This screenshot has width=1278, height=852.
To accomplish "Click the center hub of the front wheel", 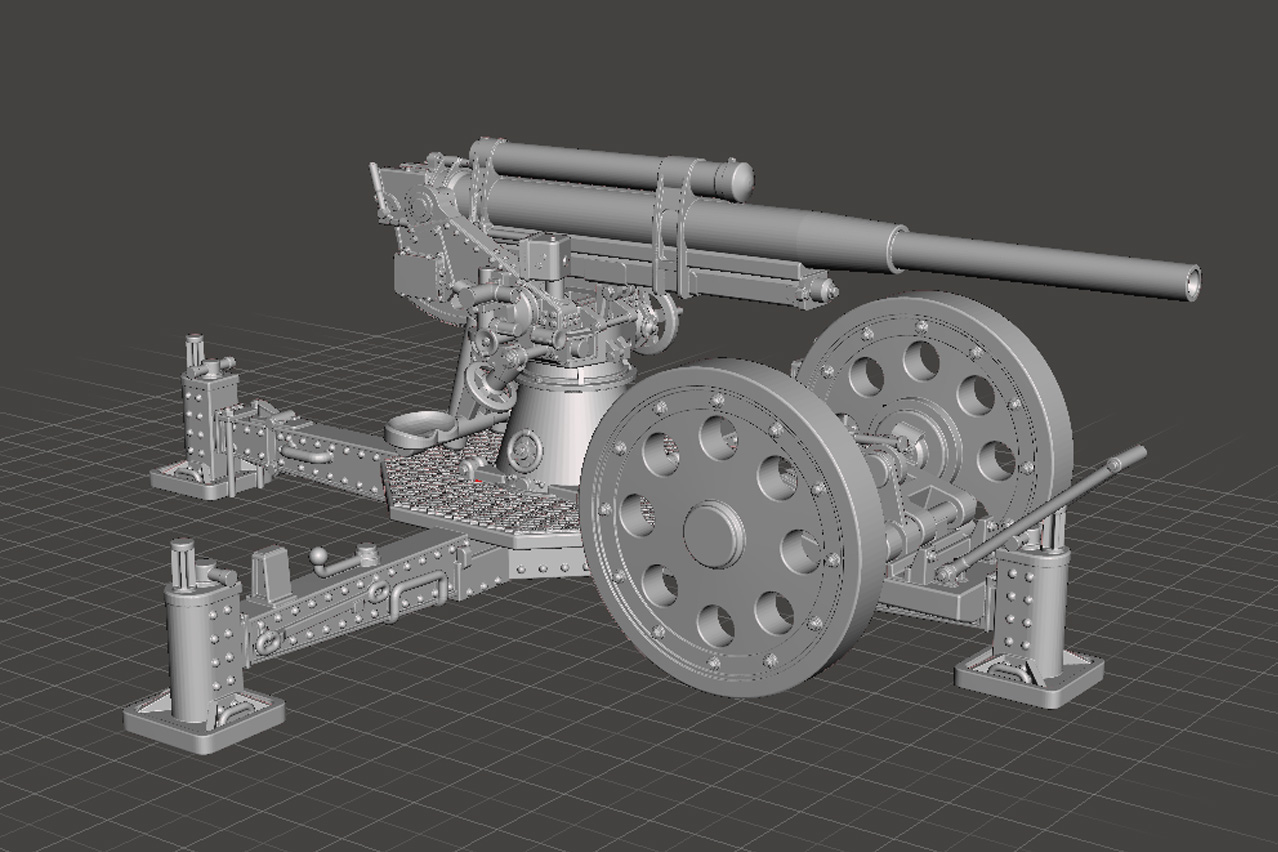I will [714, 534].
